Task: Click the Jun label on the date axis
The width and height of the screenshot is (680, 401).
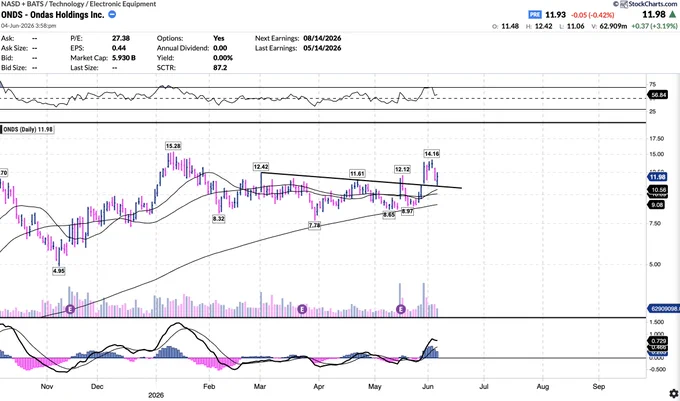Action: (x=428, y=386)
